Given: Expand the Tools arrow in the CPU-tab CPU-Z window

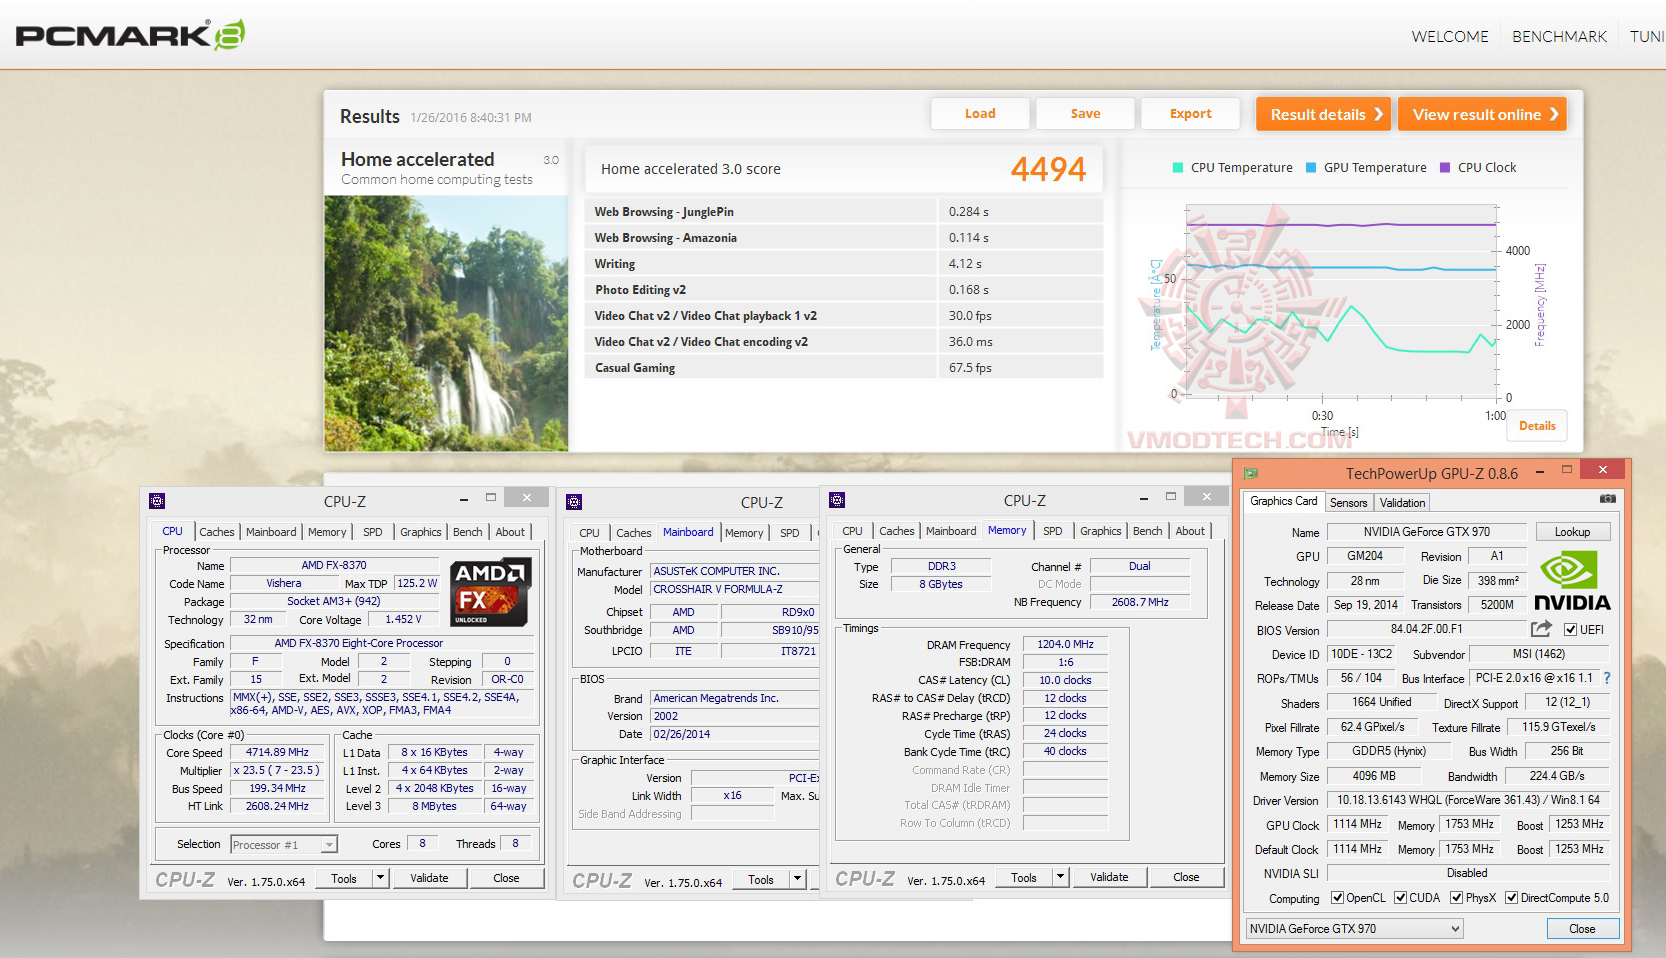Looking at the screenshot, I should coord(380,878).
